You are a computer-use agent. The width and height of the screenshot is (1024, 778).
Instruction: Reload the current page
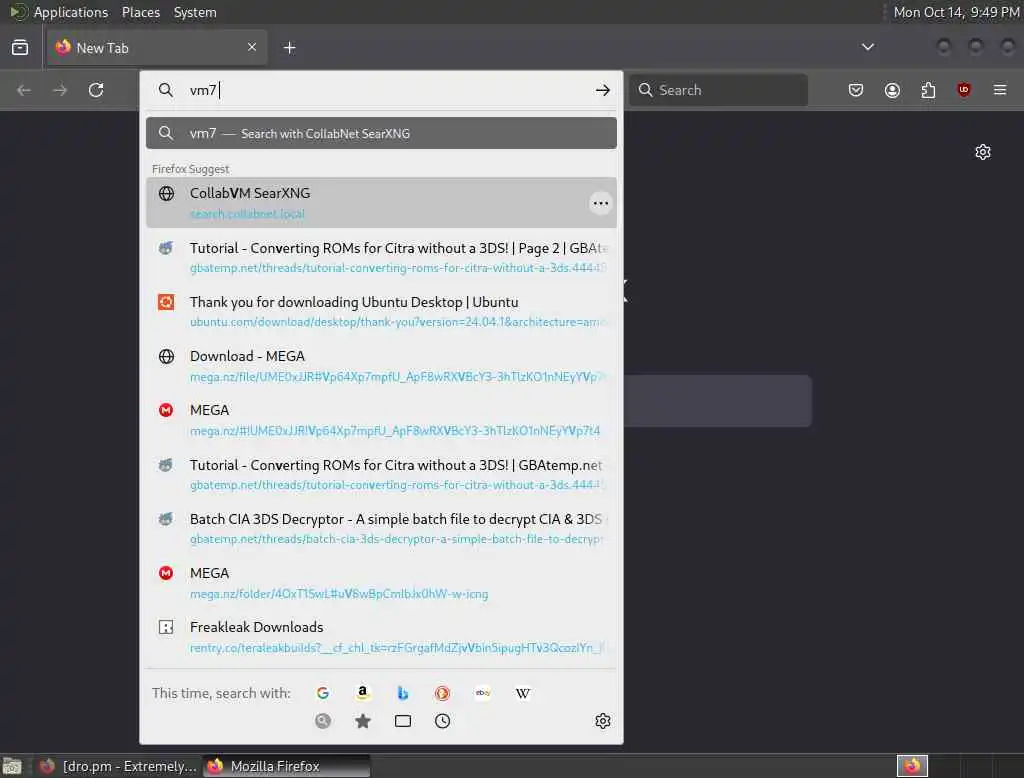click(96, 90)
